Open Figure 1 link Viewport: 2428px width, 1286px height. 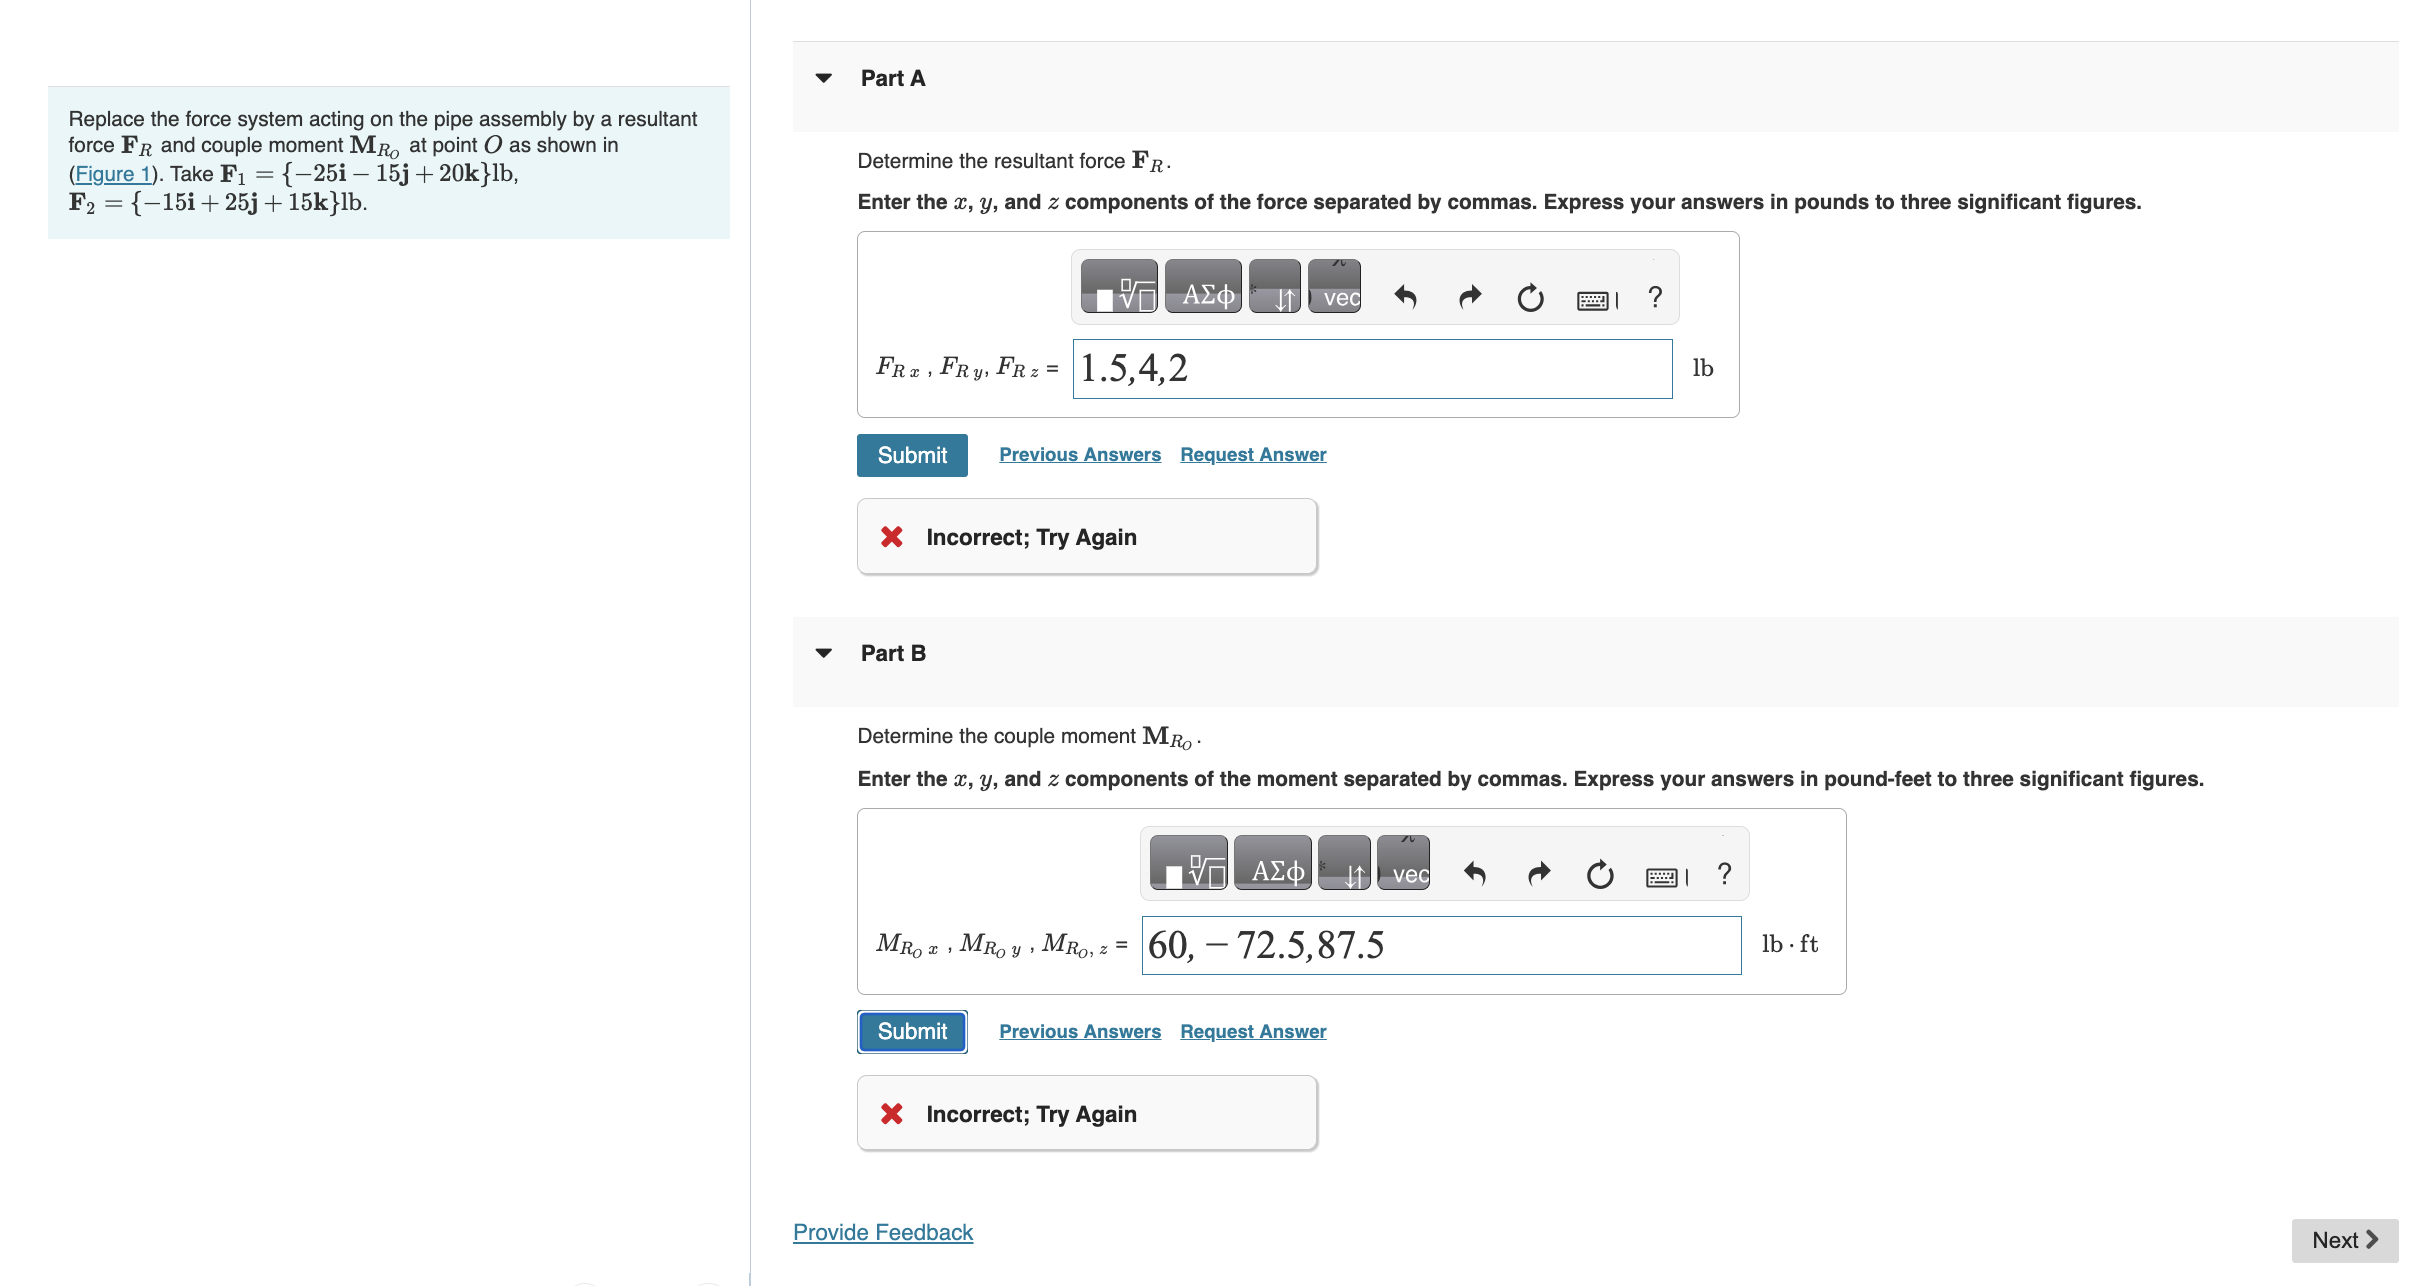(112, 174)
